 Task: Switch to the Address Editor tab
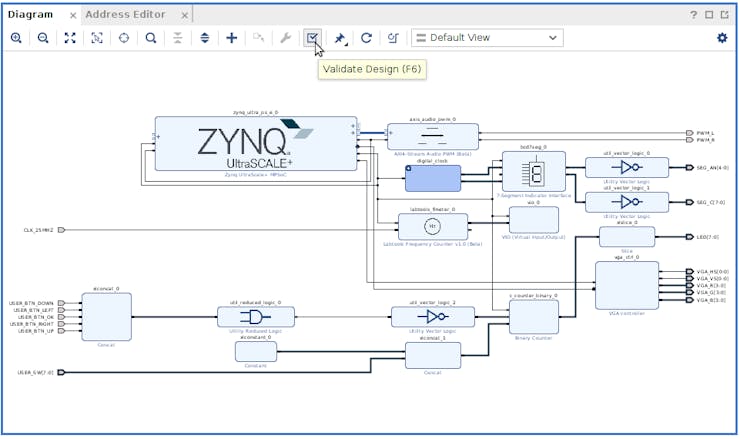[x=126, y=15]
